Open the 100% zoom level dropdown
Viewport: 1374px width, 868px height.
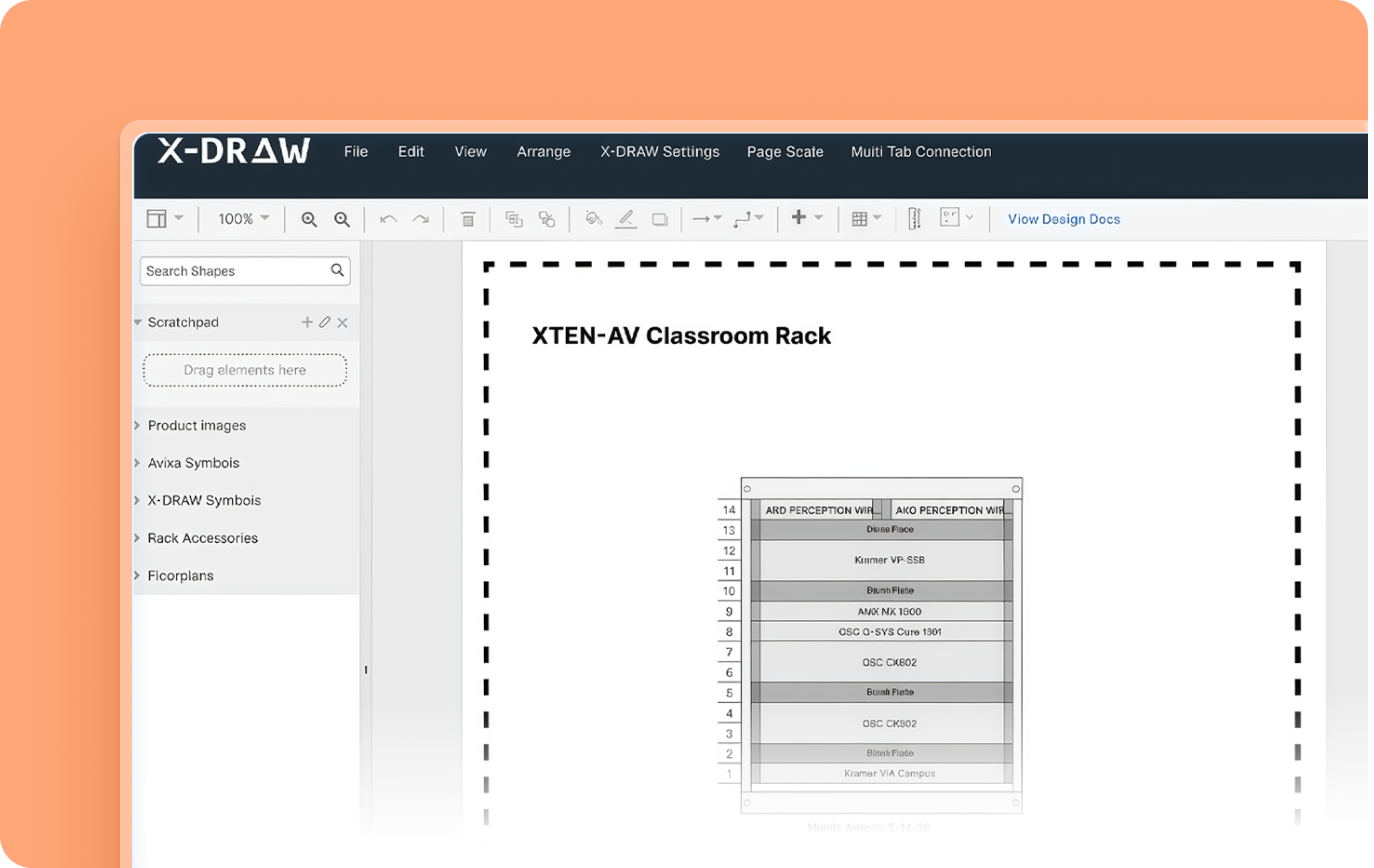(244, 218)
